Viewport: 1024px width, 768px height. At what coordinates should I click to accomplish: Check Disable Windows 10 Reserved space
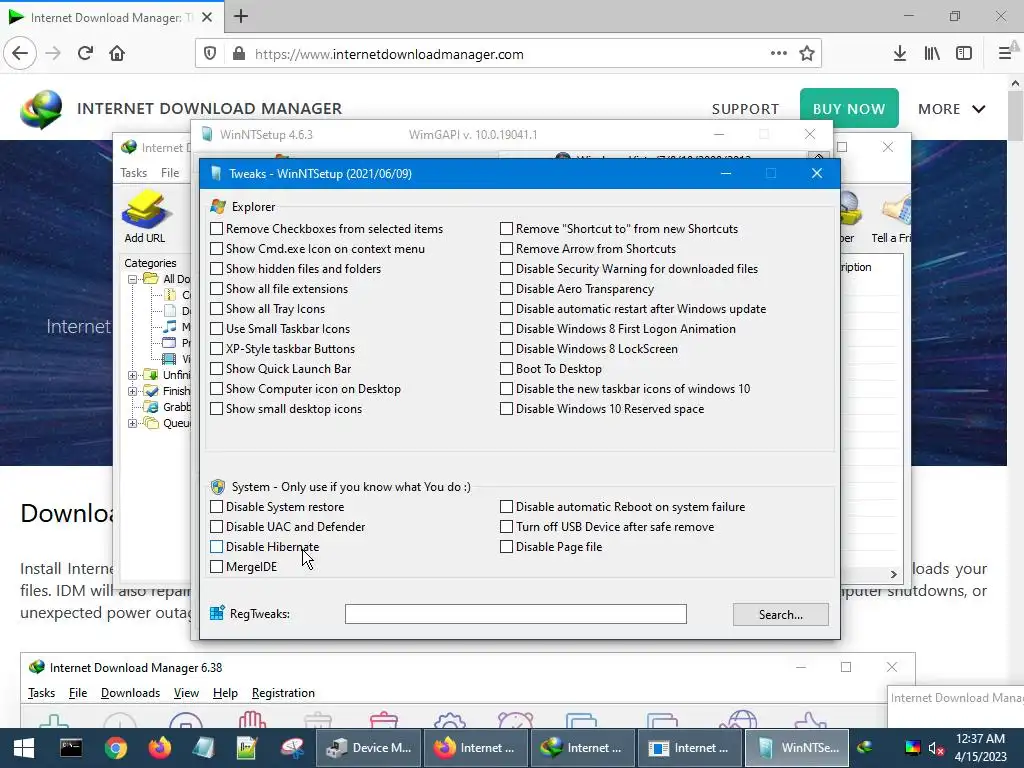coord(506,409)
